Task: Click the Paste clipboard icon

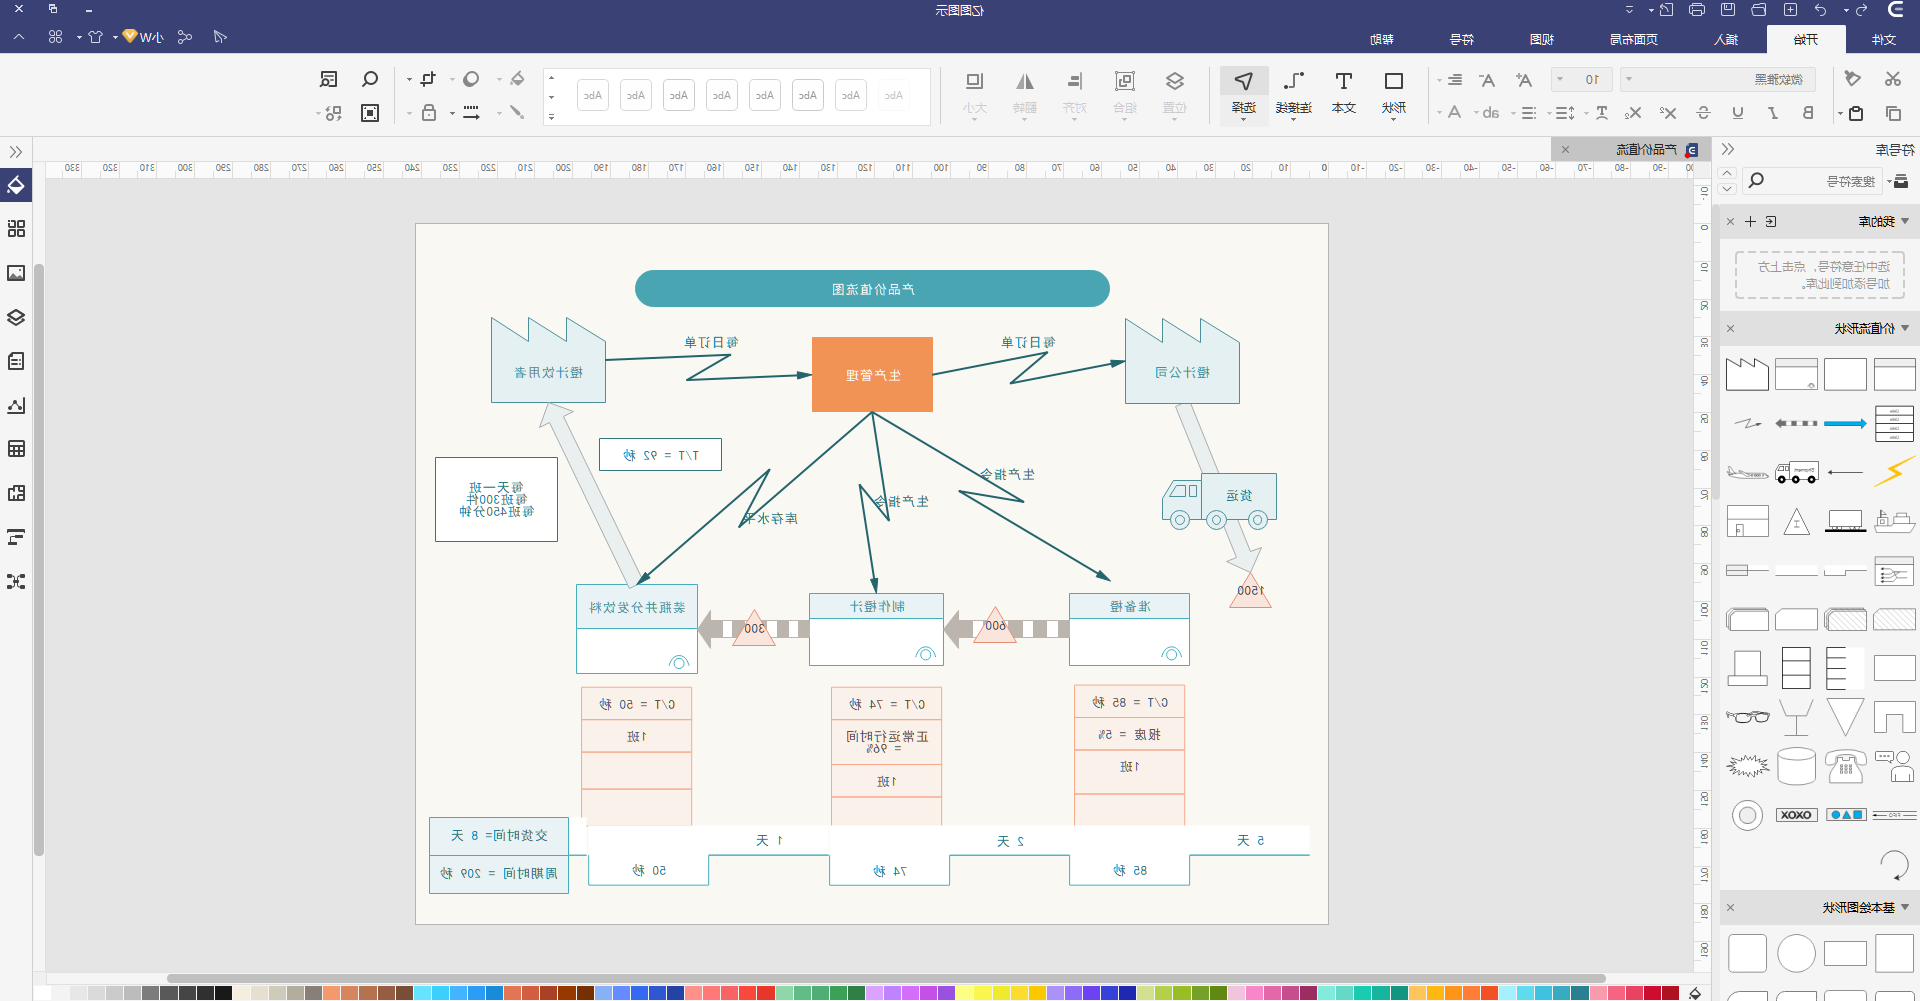Action: (x=1856, y=113)
